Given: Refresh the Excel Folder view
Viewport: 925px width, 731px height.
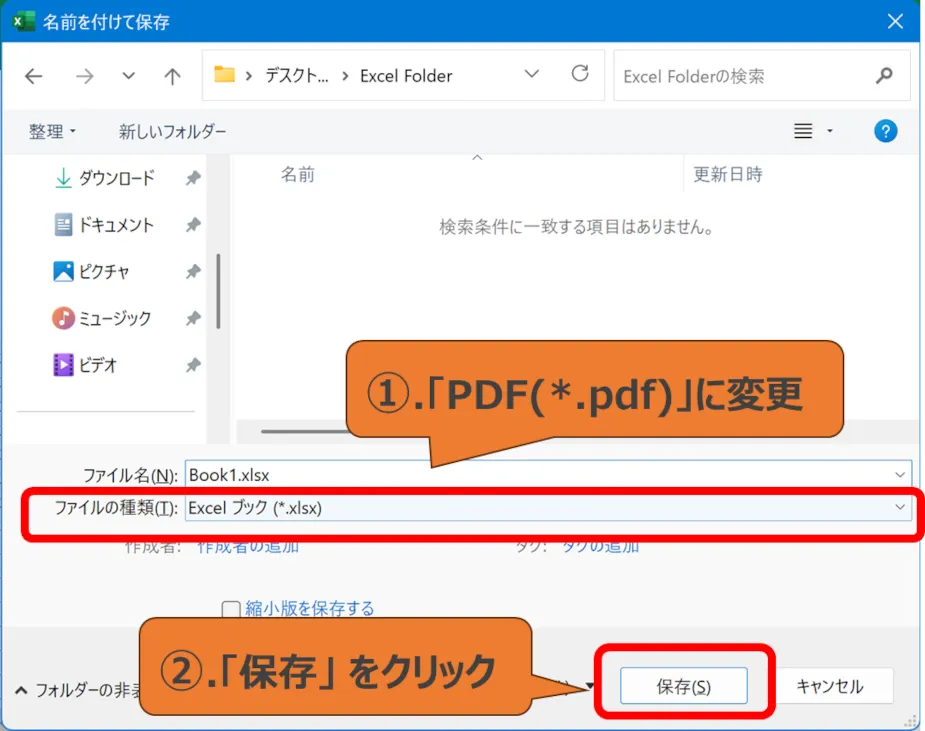Looking at the screenshot, I should (x=580, y=75).
